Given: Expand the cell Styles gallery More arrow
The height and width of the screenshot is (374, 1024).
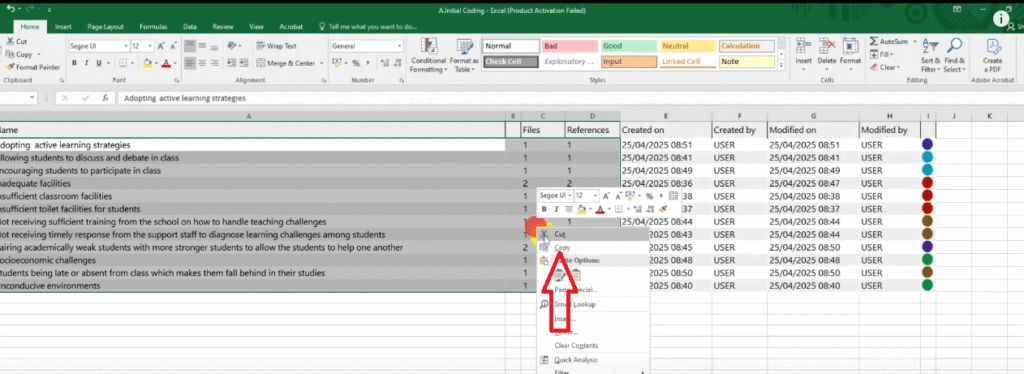Looking at the screenshot, I should (x=781, y=65).
